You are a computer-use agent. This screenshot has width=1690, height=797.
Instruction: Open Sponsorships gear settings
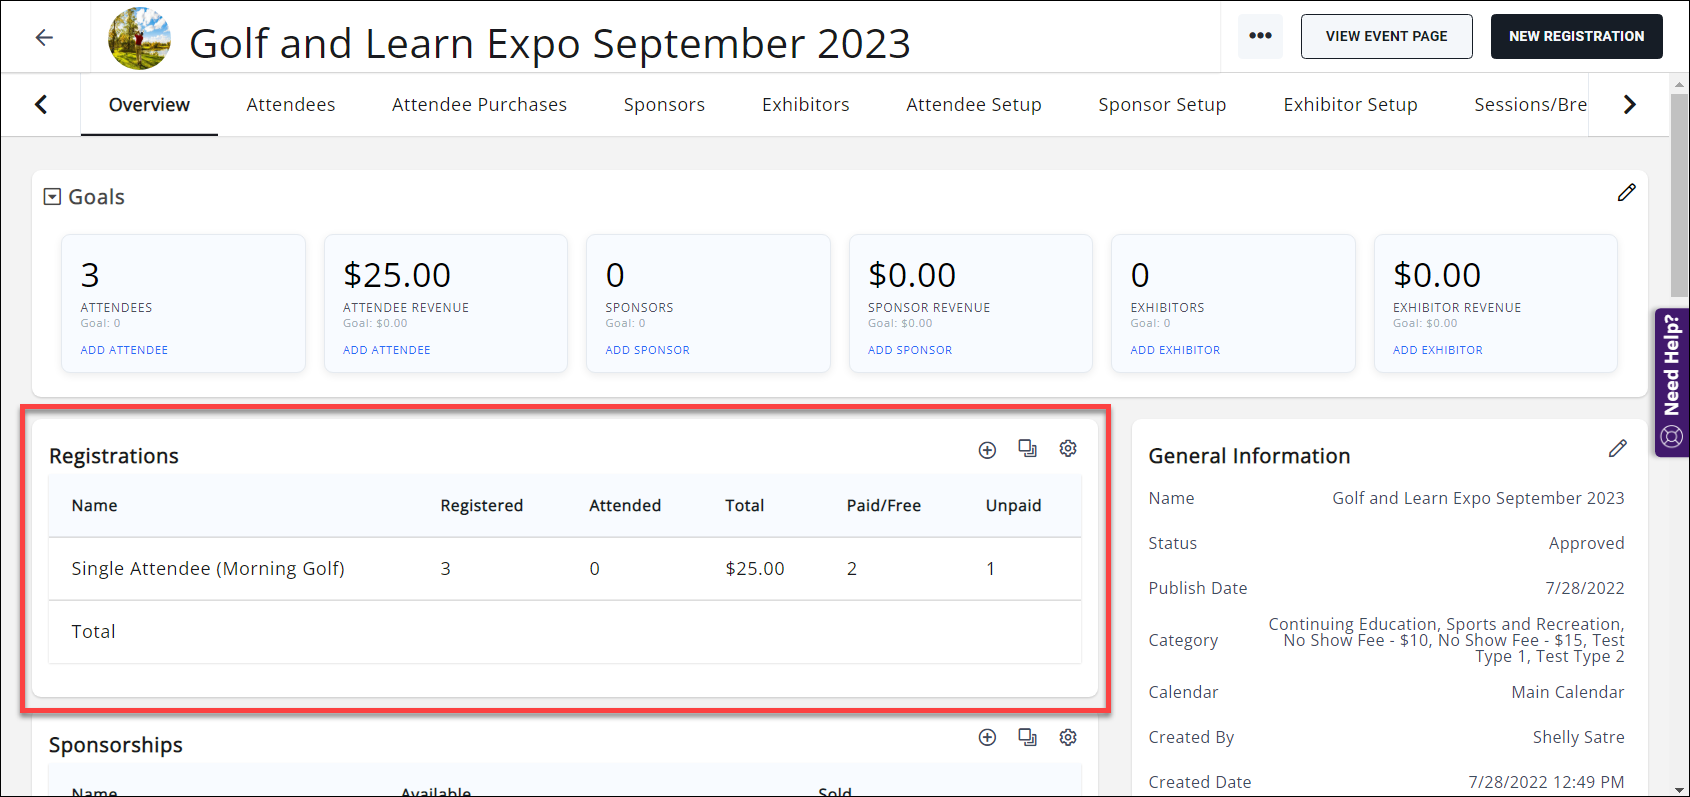click(x=1068, y=737)
